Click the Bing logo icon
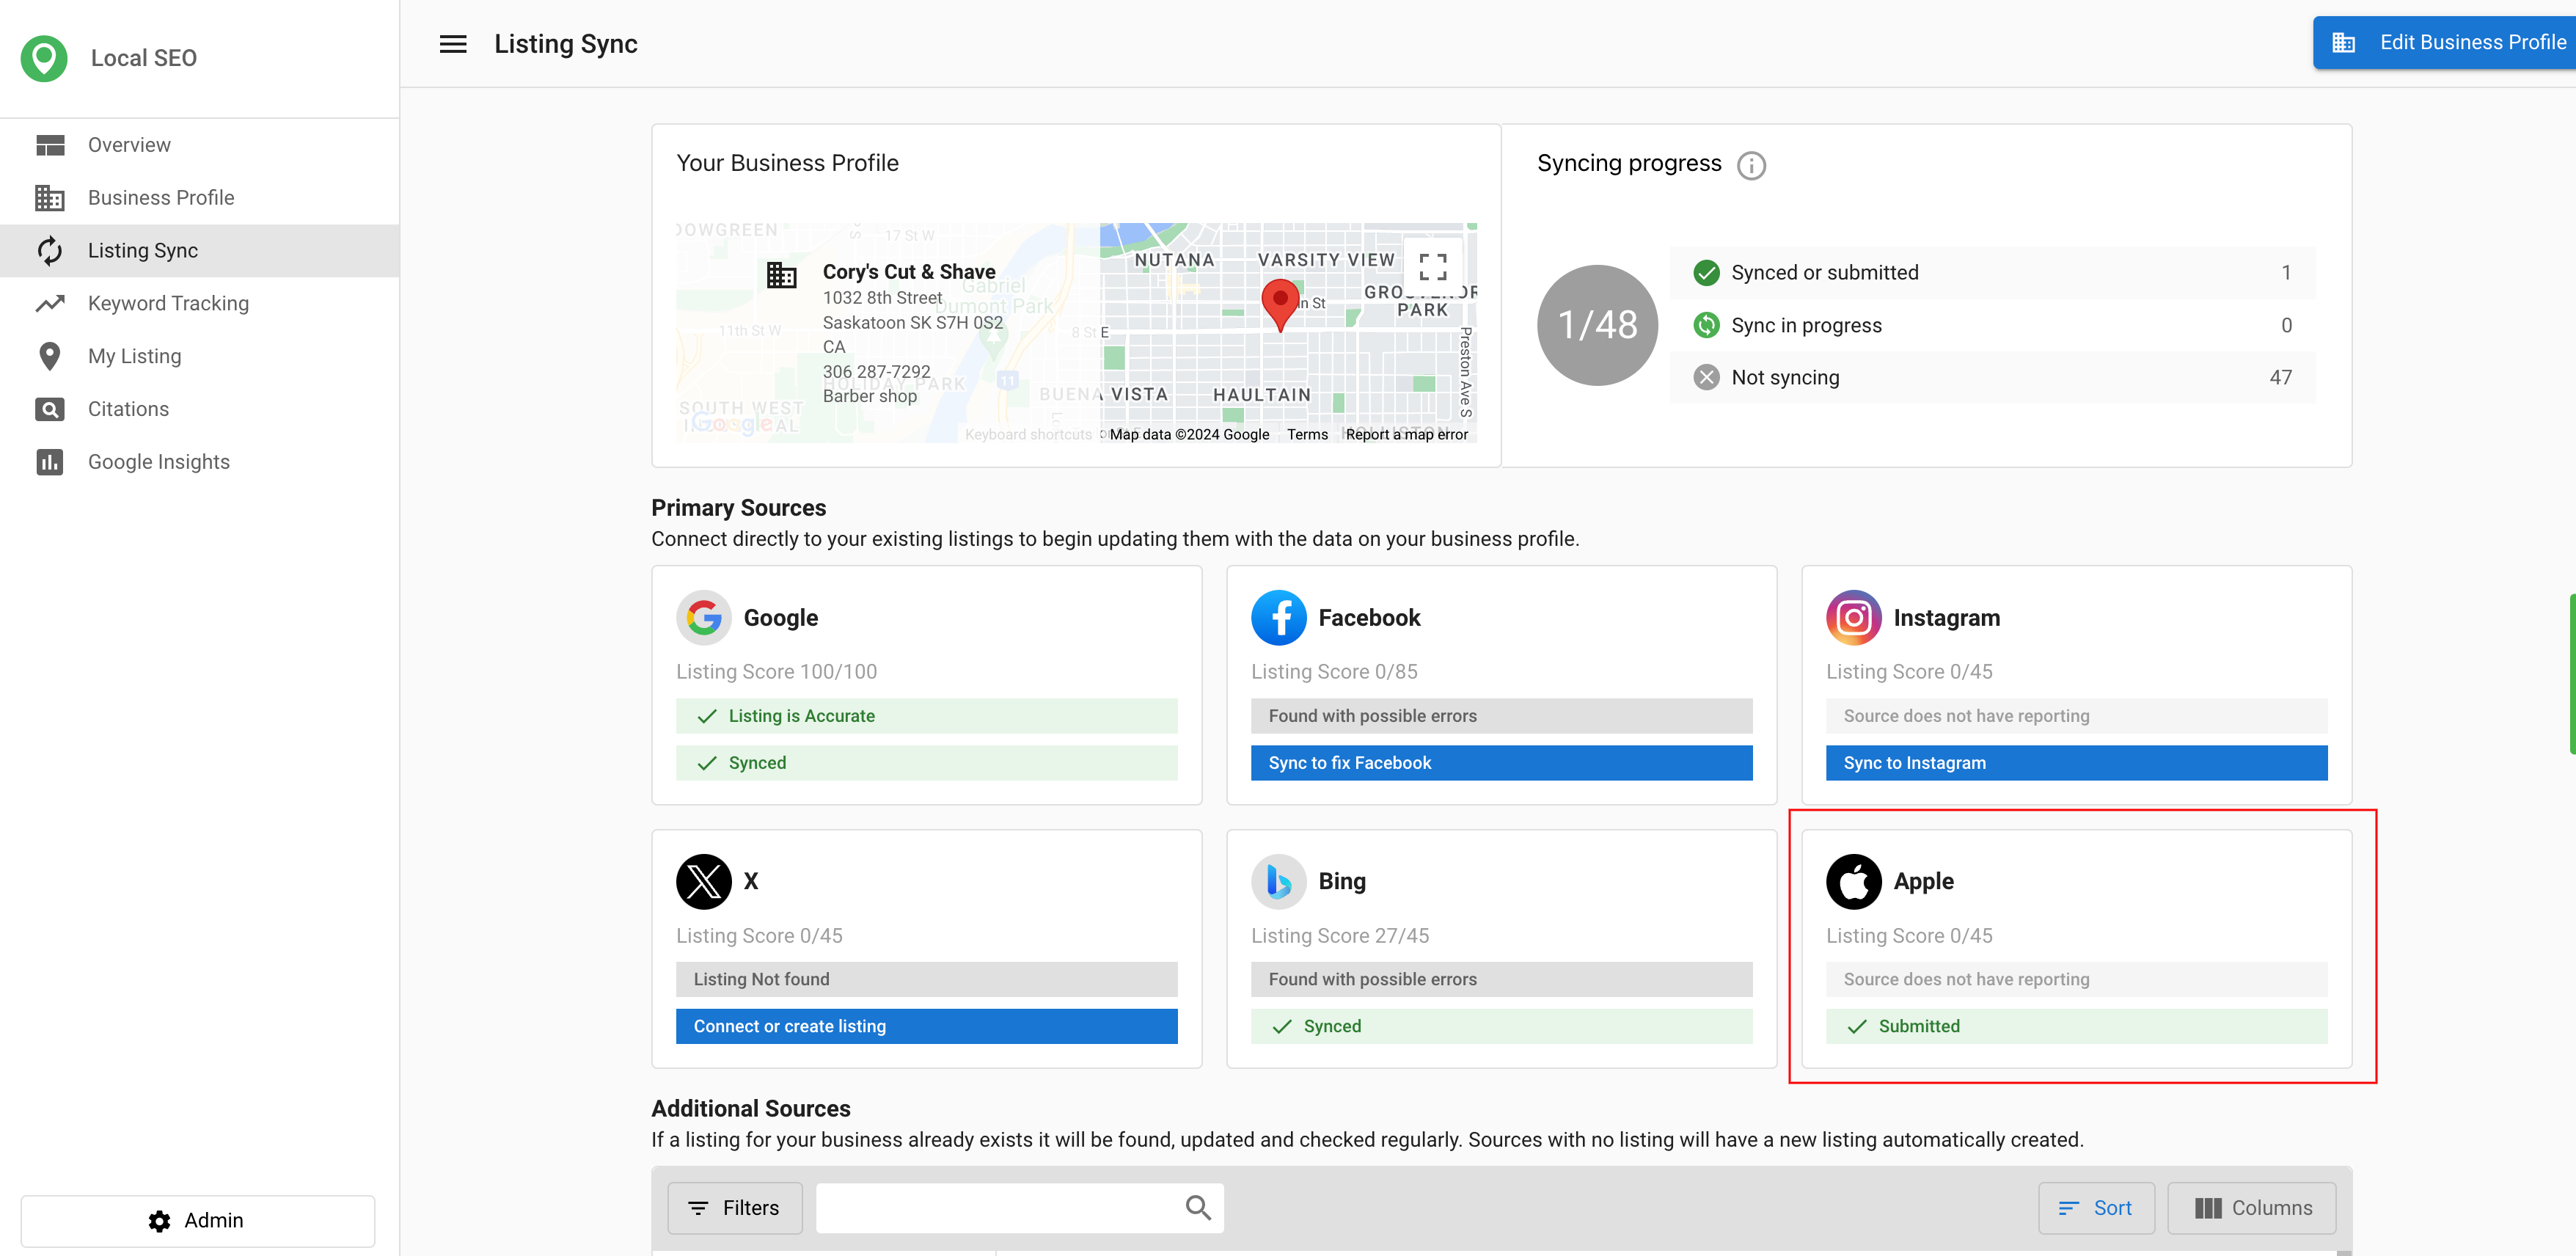The height and width of the screenshot is (1256, 2576). pos(1279,882)
